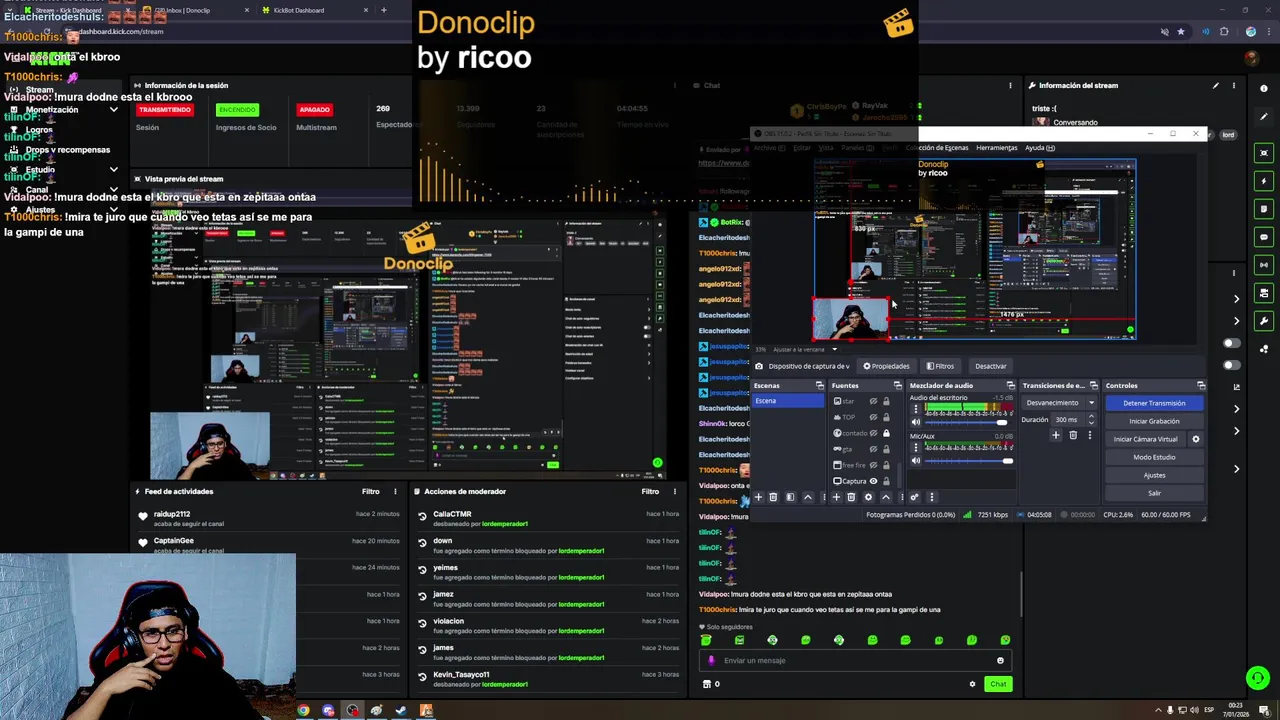Open Ayuda menu in OBS
Viewport: 1280px width, 720px height.
click(1040, 148)
